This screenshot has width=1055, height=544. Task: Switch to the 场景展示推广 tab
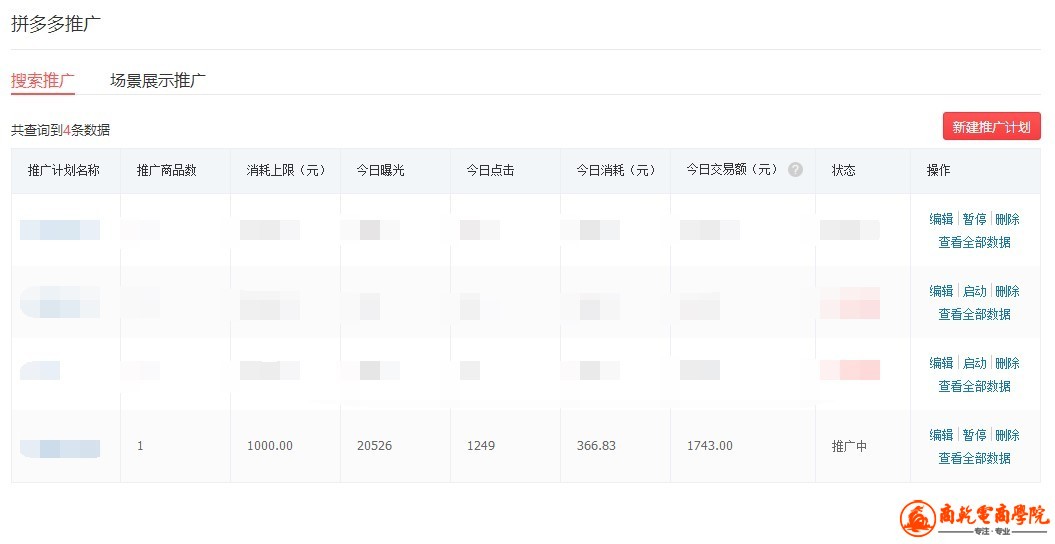pyautogui.click(x=157, y=81)
